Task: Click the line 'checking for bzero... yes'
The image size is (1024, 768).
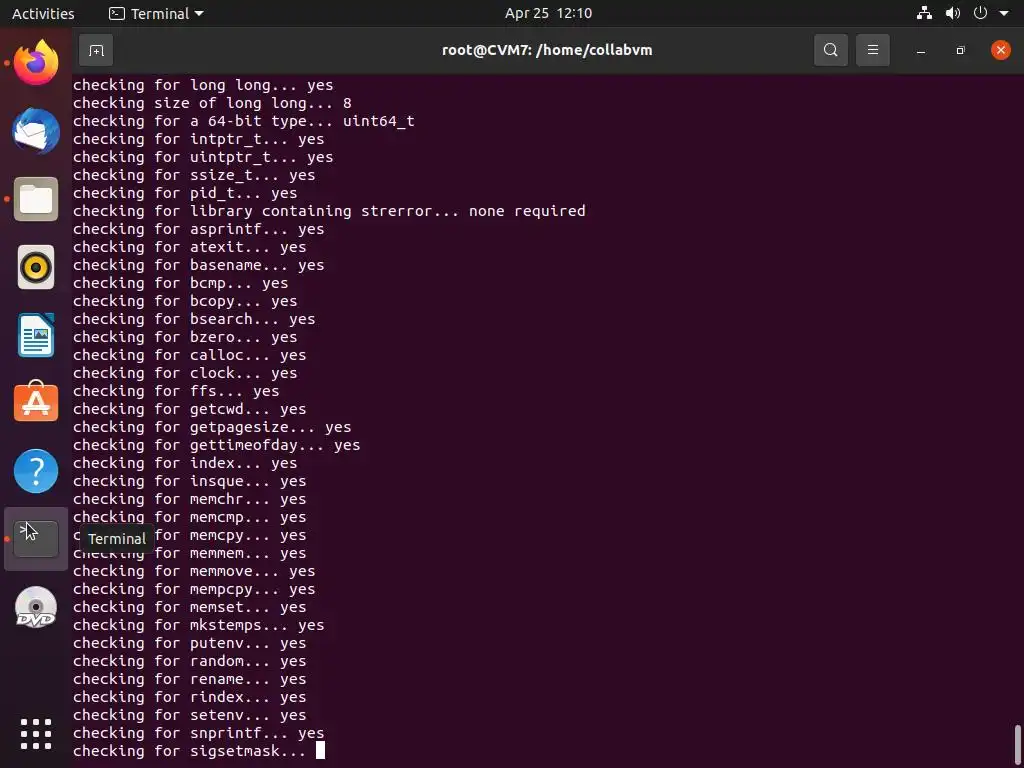Action: [184, 337]
